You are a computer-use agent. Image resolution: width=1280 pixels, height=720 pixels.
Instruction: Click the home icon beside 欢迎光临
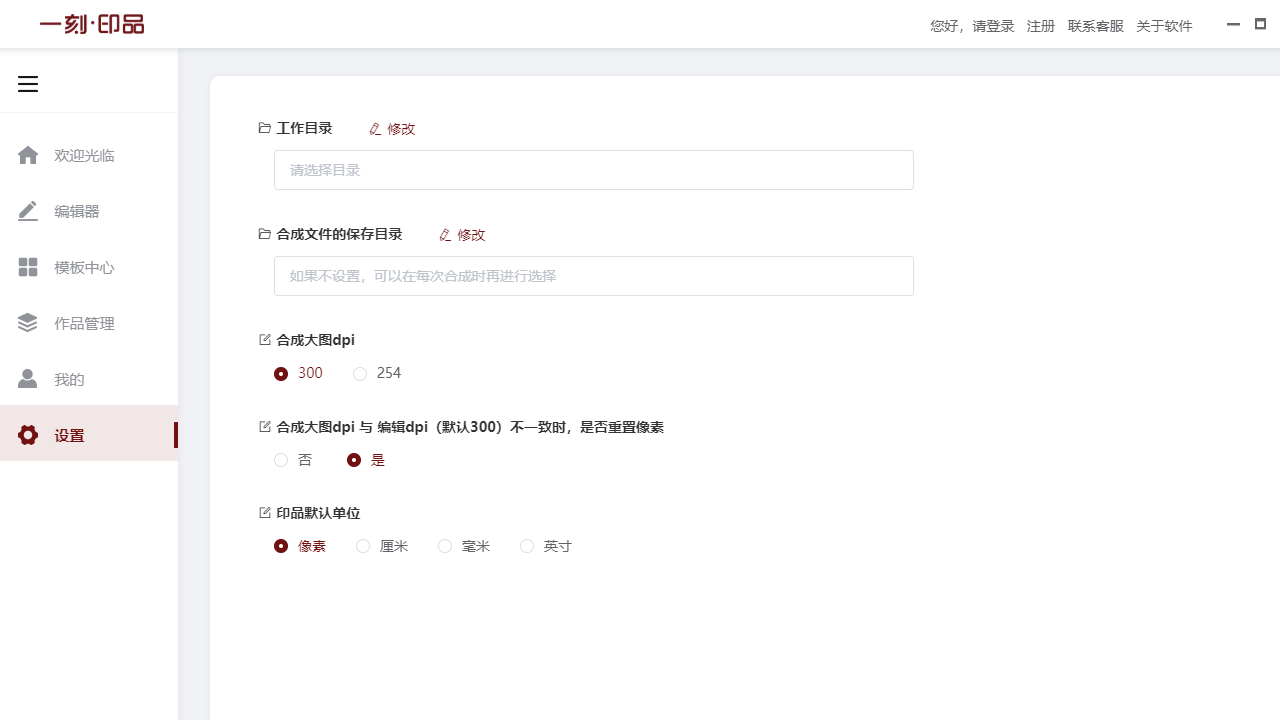point(28,155)
